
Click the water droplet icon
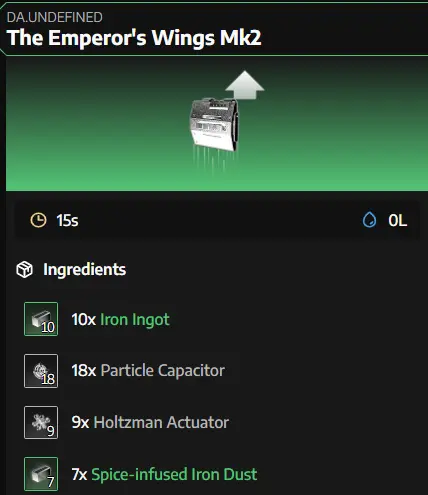coord(369,220)
